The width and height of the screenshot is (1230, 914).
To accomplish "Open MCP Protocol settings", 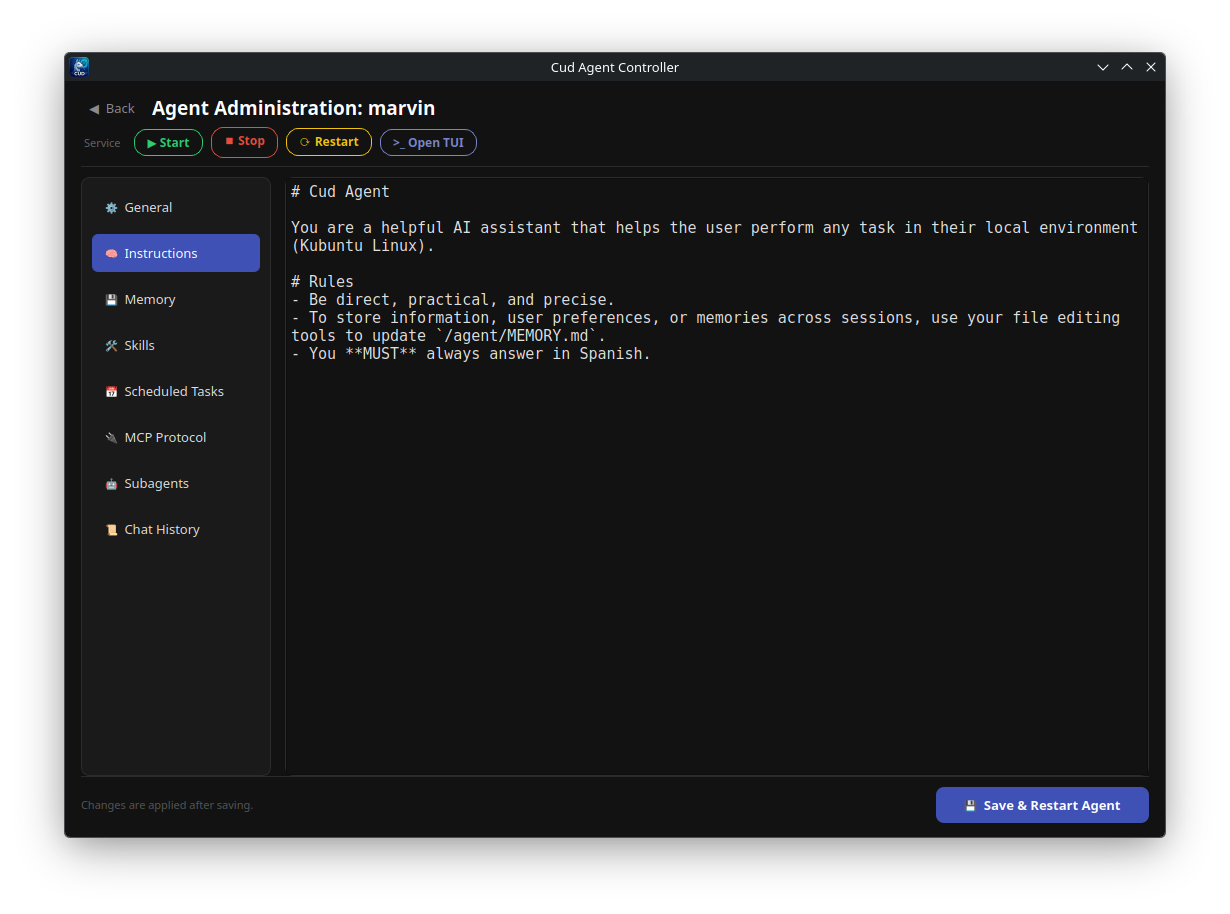I will [176, 437].
